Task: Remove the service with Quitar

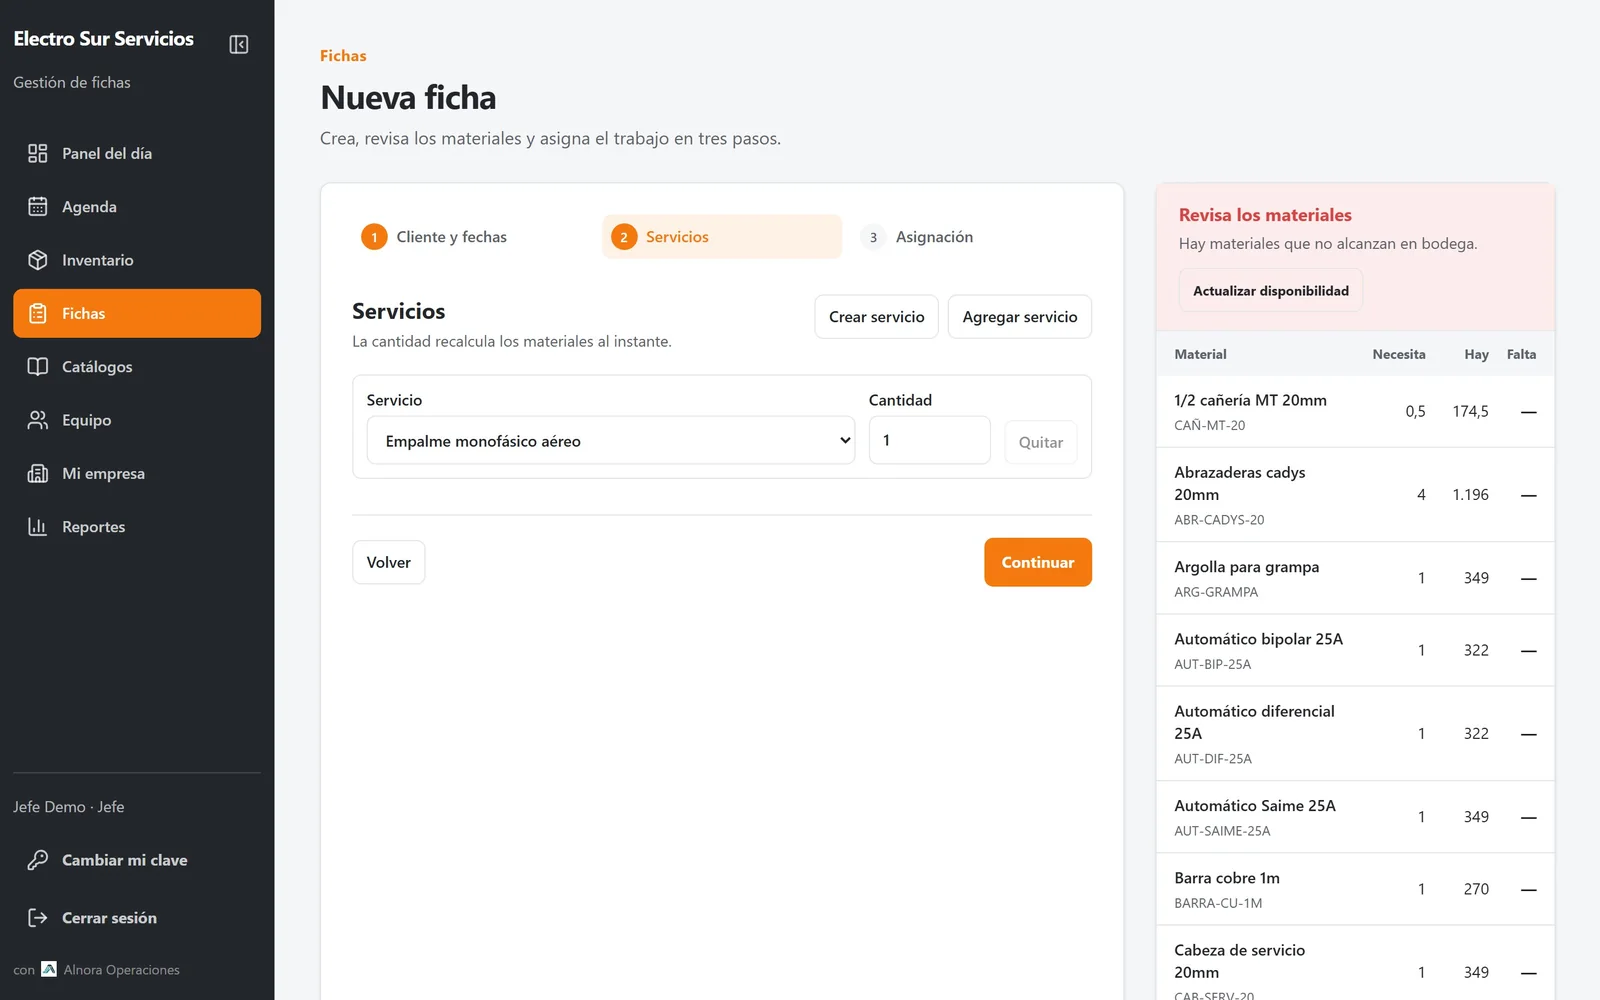Action: point(1041,442)
